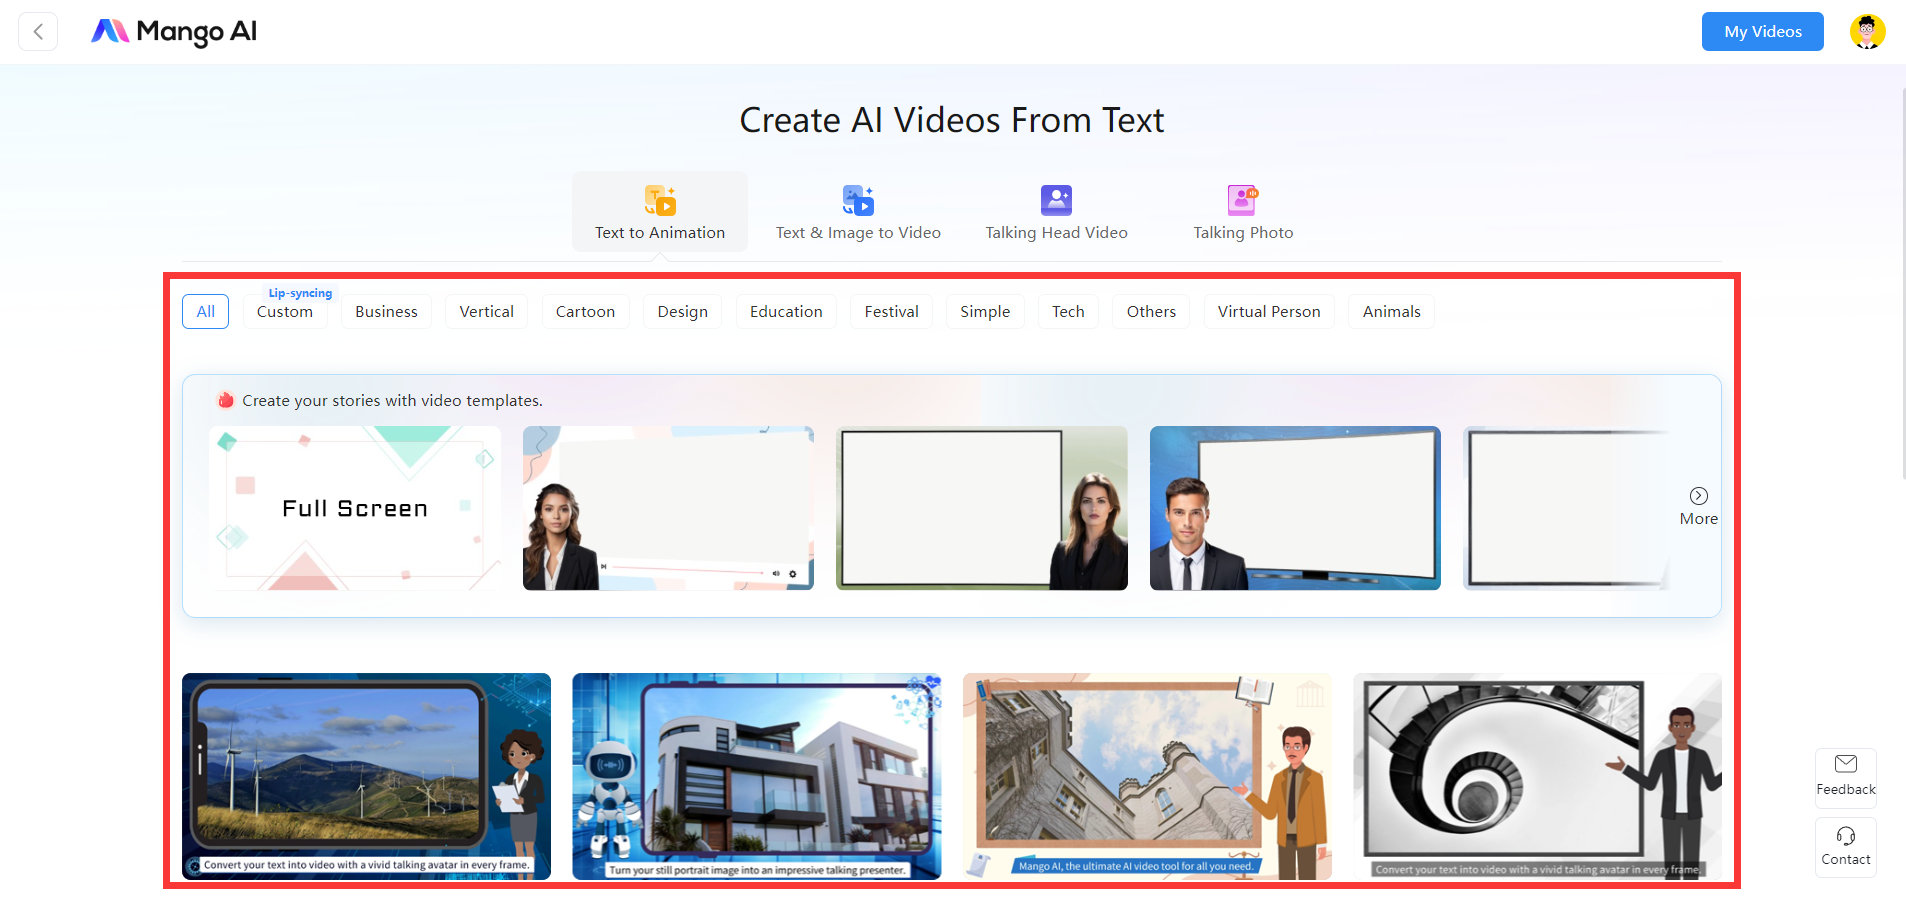1906x900 pixels.
Task: Click the Lip-syncing badge label
Action: coord(300,293)
